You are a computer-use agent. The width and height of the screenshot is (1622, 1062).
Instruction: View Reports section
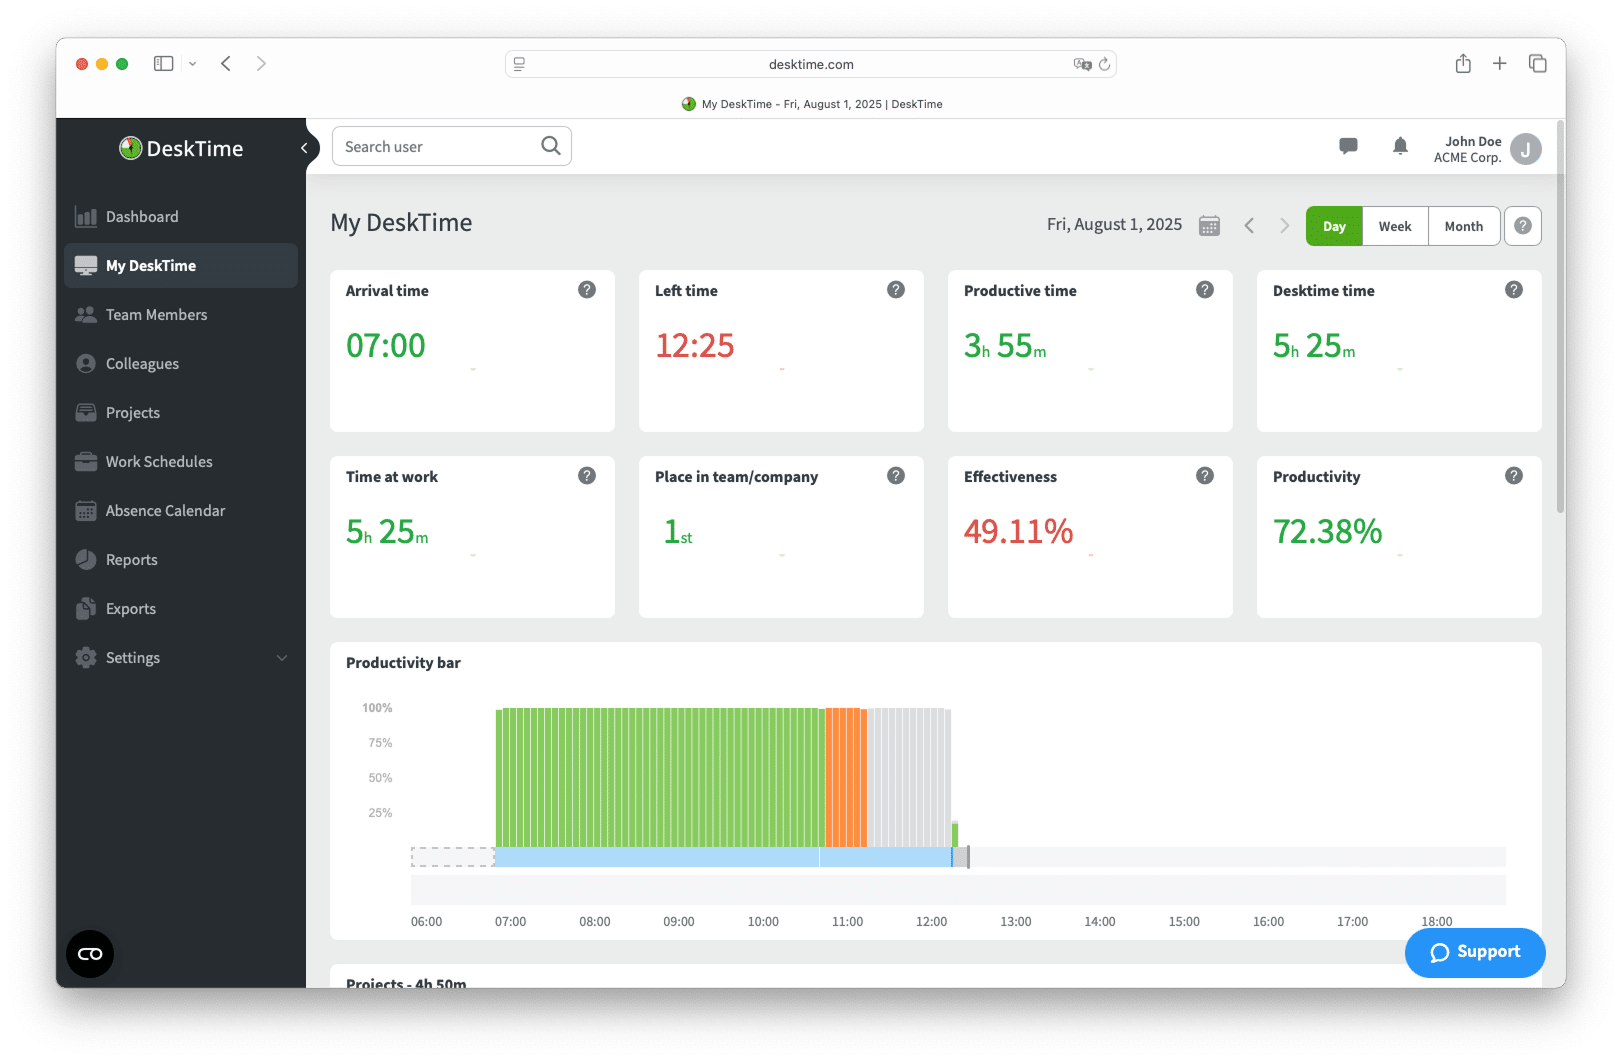(180, 560)
